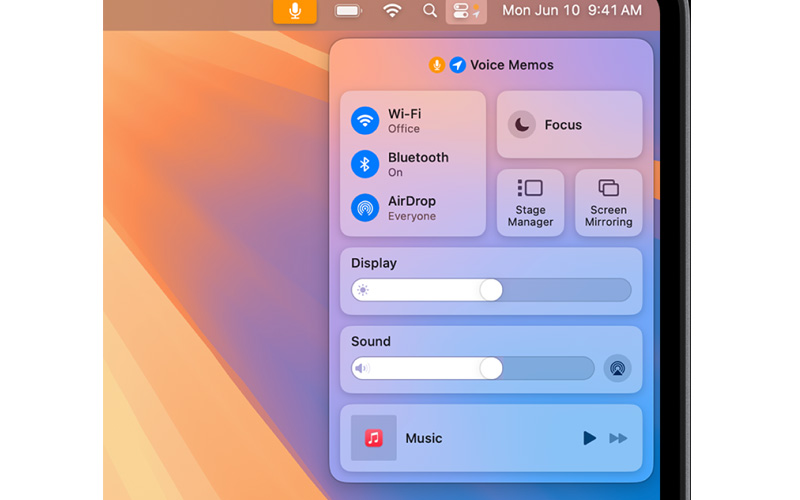Image resolution: width=800 pixels, height=500 pixels.
Task: Skip forward with the fast-forward button
Action: click(618, 438)
